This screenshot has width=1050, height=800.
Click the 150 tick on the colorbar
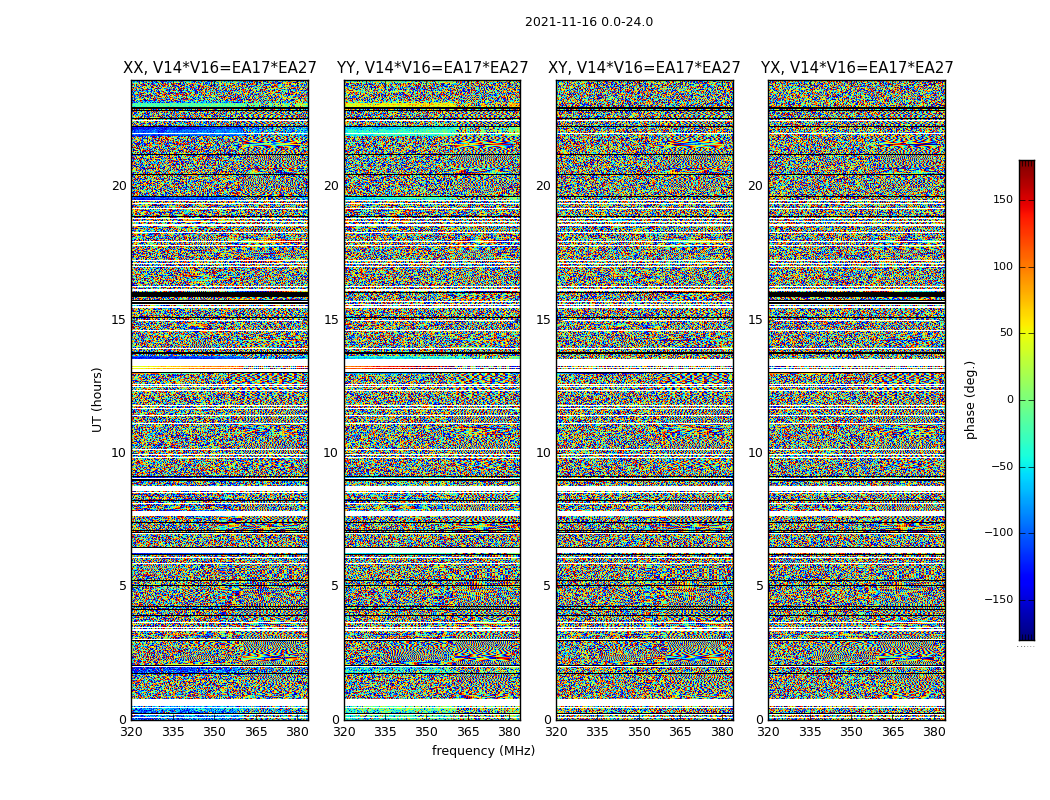pos(1003,199)
